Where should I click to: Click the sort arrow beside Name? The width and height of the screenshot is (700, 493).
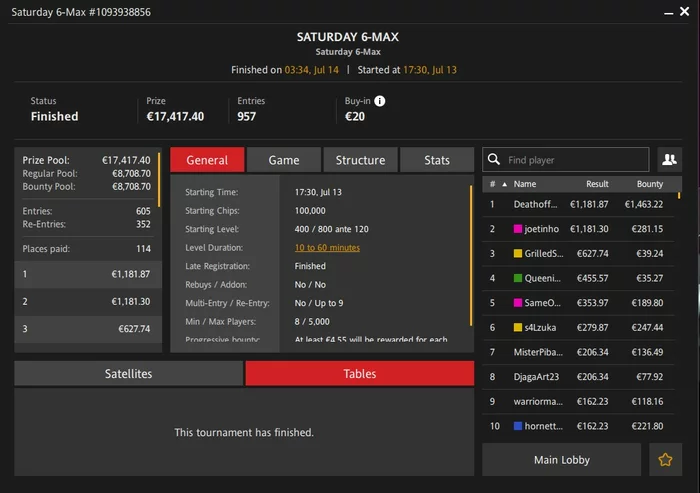tap(504, 184)
